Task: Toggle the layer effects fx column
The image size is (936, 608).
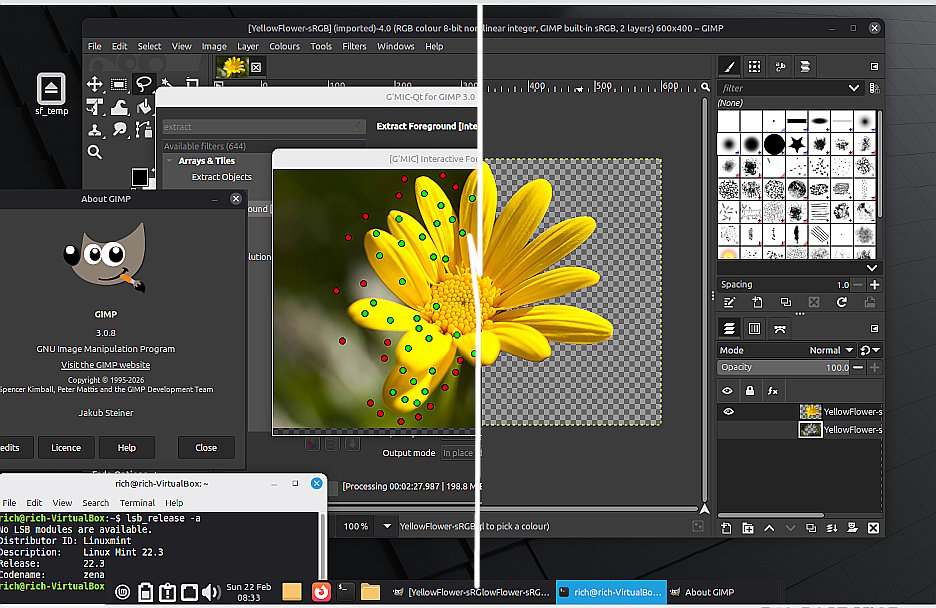Action: (772, 391)
